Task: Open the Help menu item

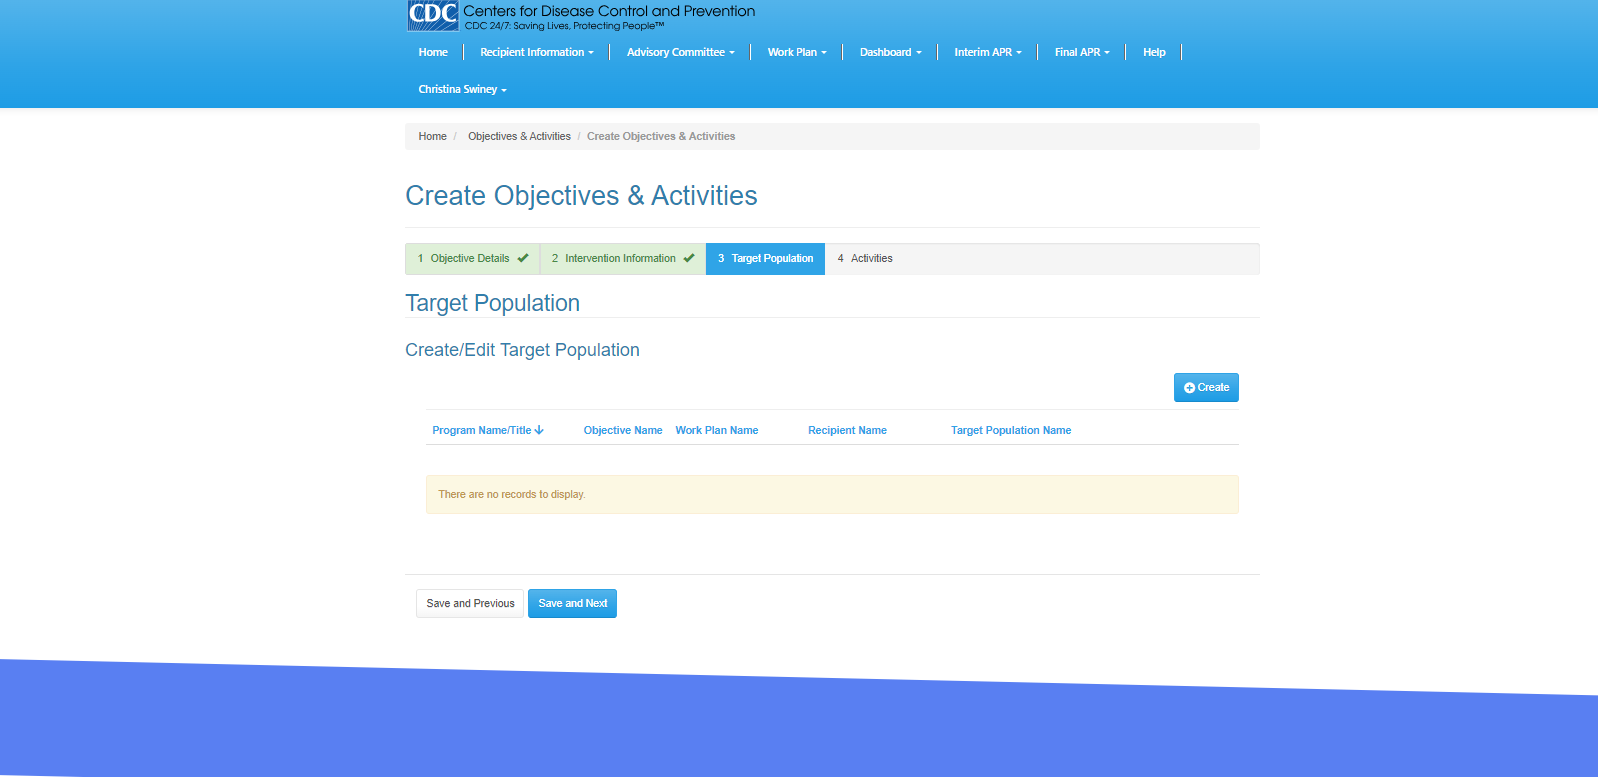Action: tap(1154, 52)
